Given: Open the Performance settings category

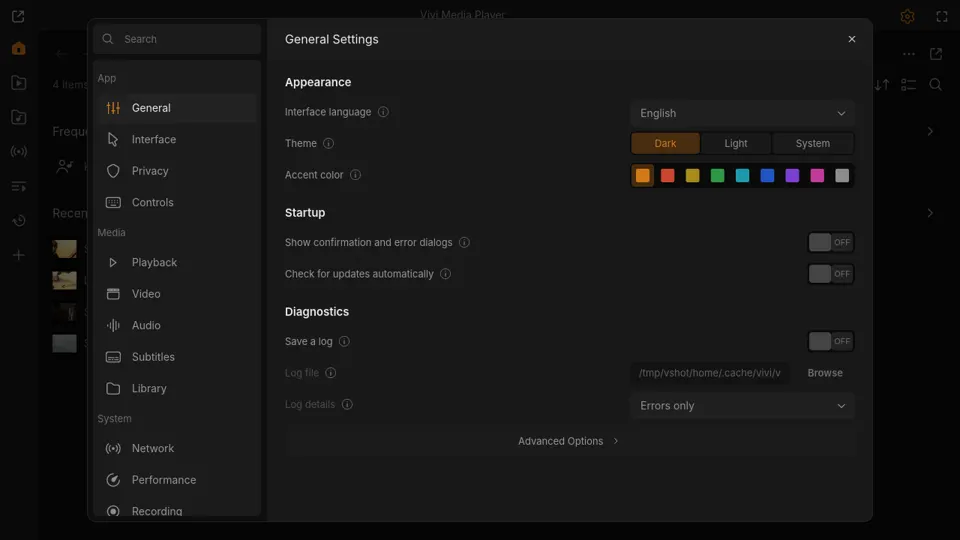Looking at the screenshot, I should click(176, 480).
